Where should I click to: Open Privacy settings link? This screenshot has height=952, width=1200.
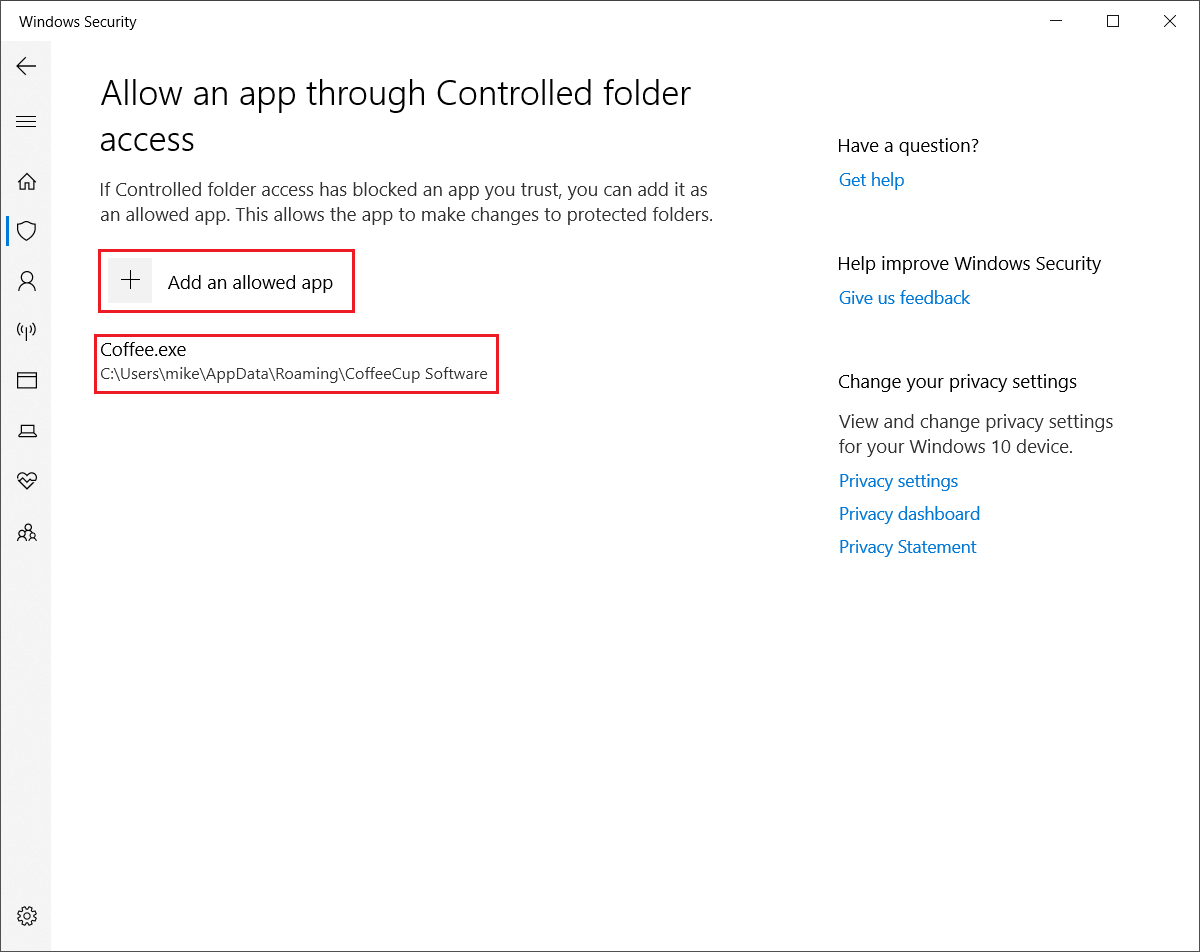[x=898, y=481]
